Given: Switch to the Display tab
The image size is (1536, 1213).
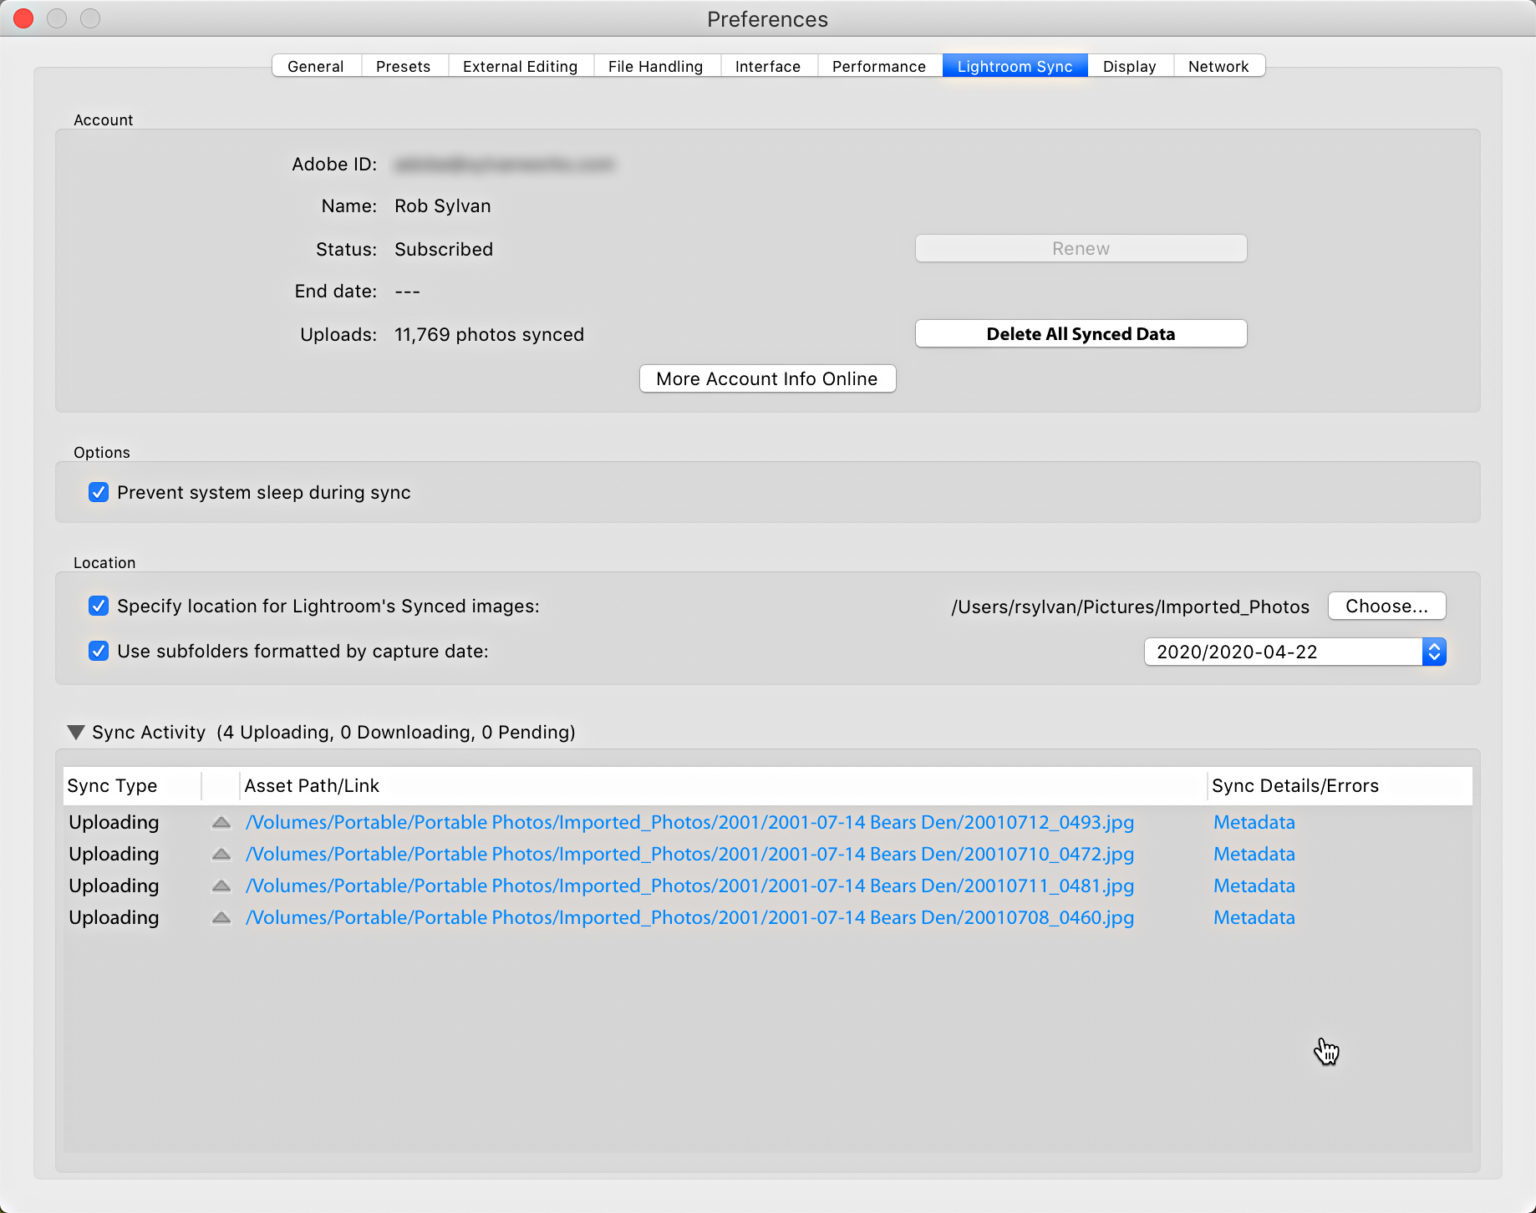Looking at the screenshot, I should click(x=1130, y=66).
